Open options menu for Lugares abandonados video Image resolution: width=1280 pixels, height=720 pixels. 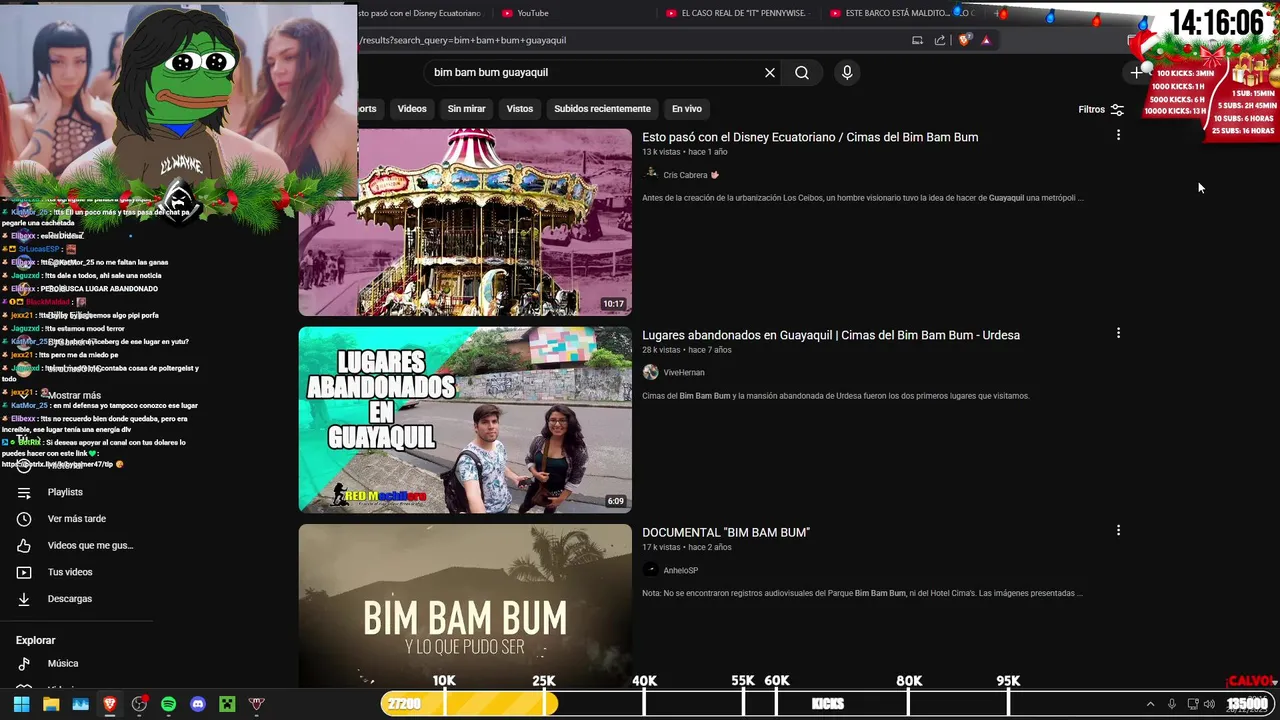point(1118,333)
